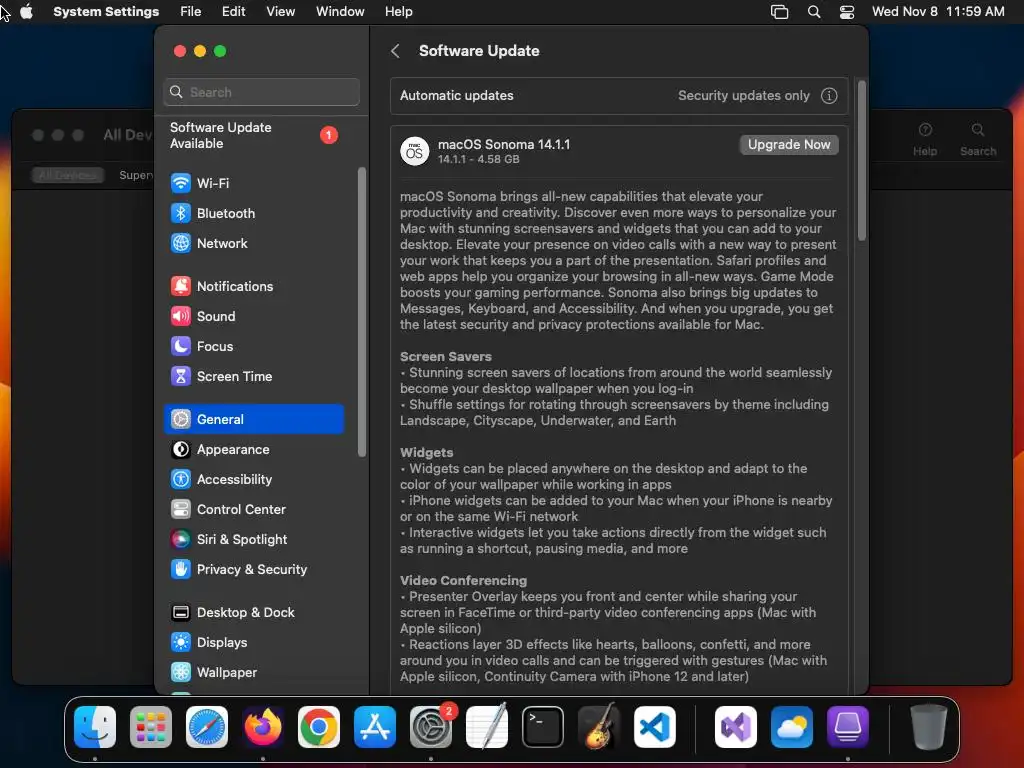Click the sidebar scrollbar

362,312
